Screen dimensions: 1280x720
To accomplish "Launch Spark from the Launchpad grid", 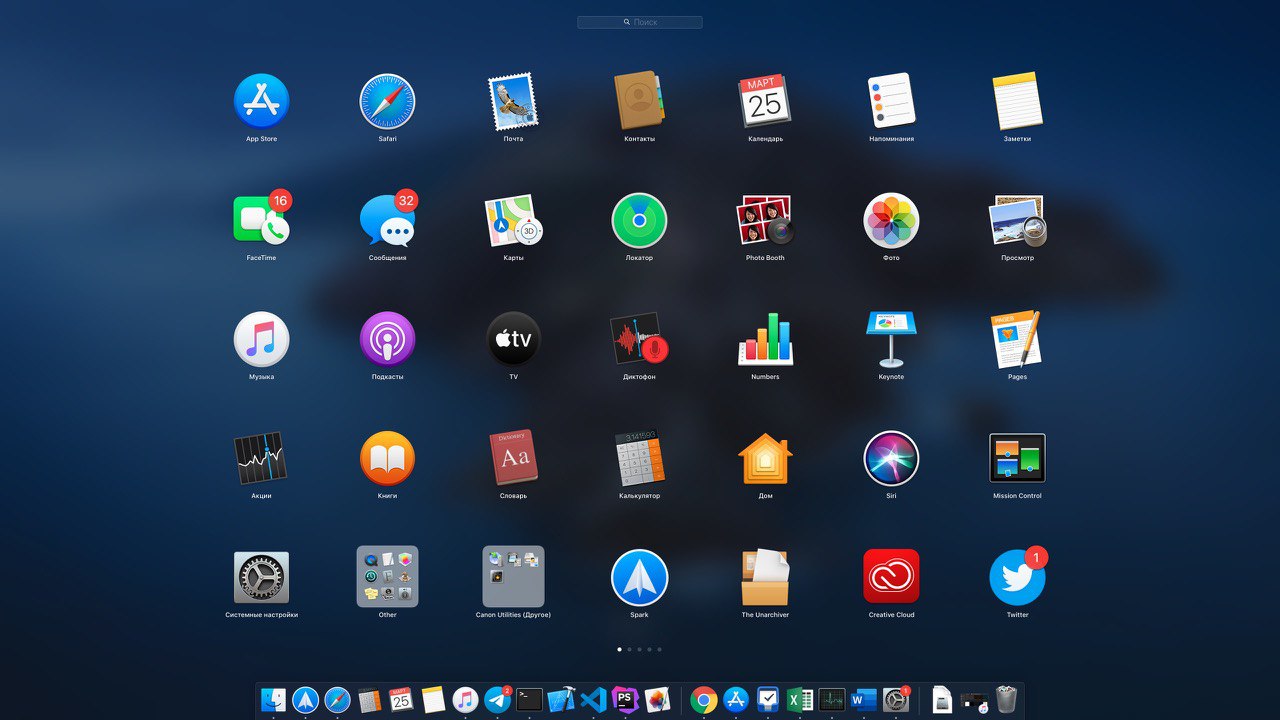I will coord(639,577).
